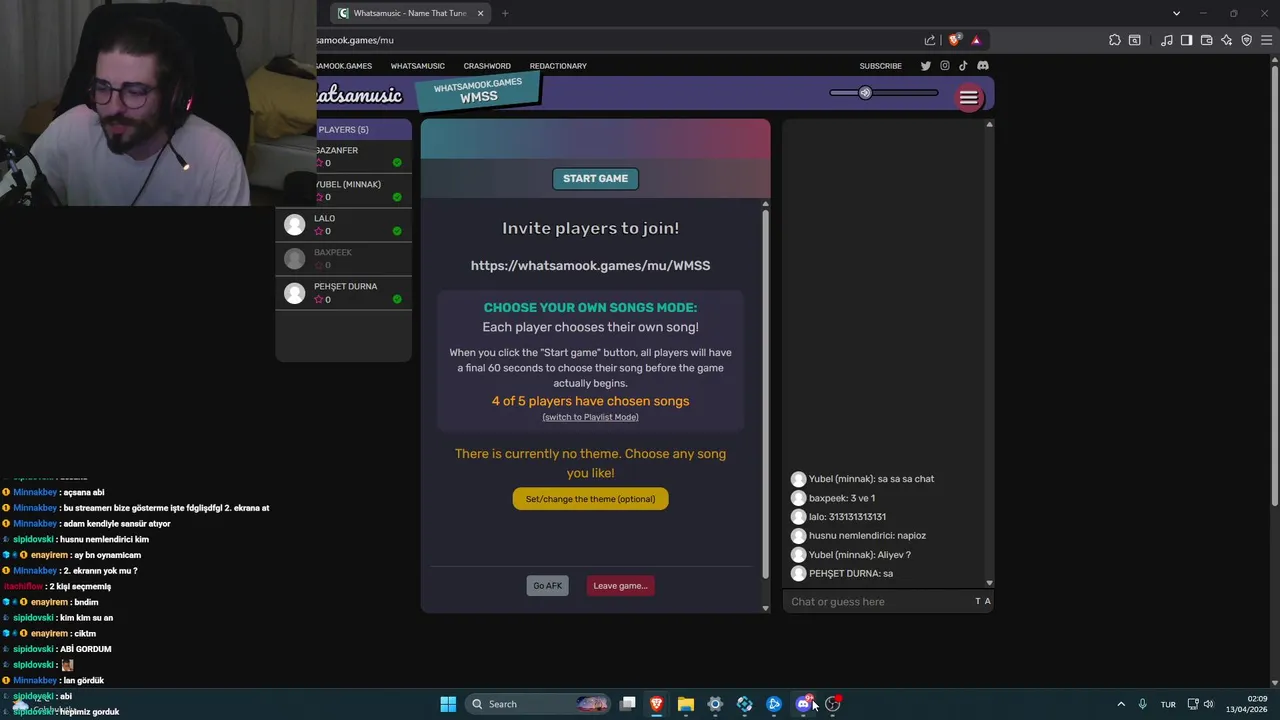
Task: Click the Whatsamusic logo
Action: tap(358, 96)
